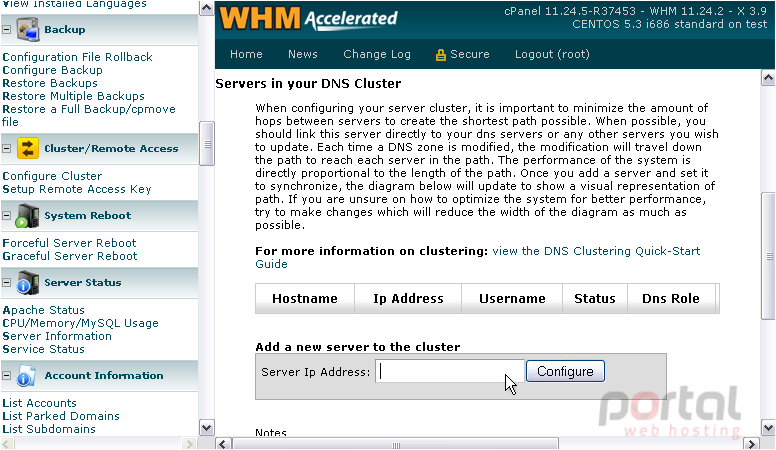Click main pane scrollbar up arrow
Image resolution: width=776 pixels, height=450 pixels.
768,78
